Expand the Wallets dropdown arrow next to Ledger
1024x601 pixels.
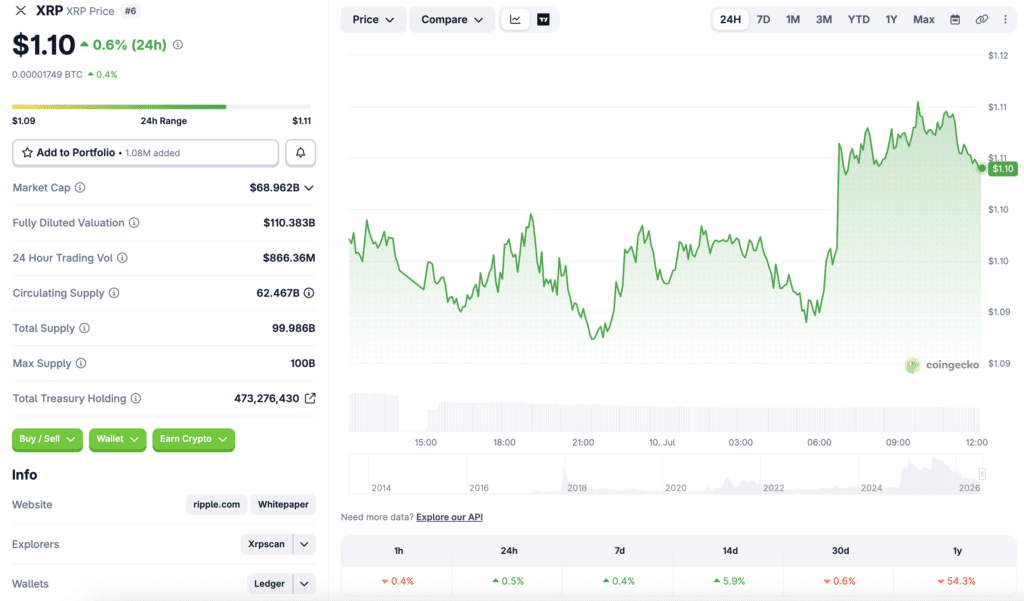pos(304,584)
